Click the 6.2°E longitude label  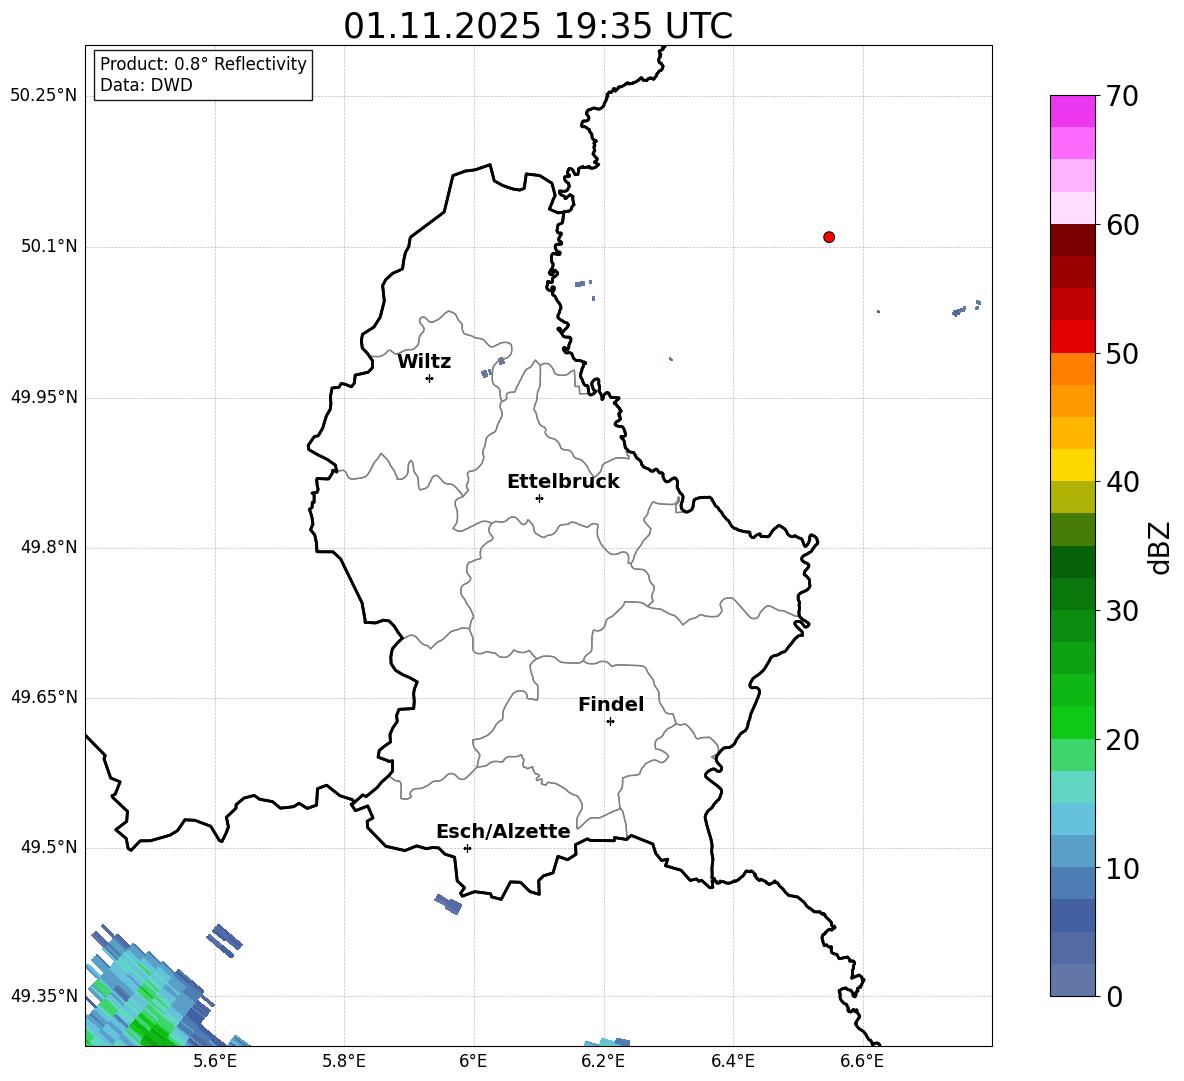pos(603,1061)
